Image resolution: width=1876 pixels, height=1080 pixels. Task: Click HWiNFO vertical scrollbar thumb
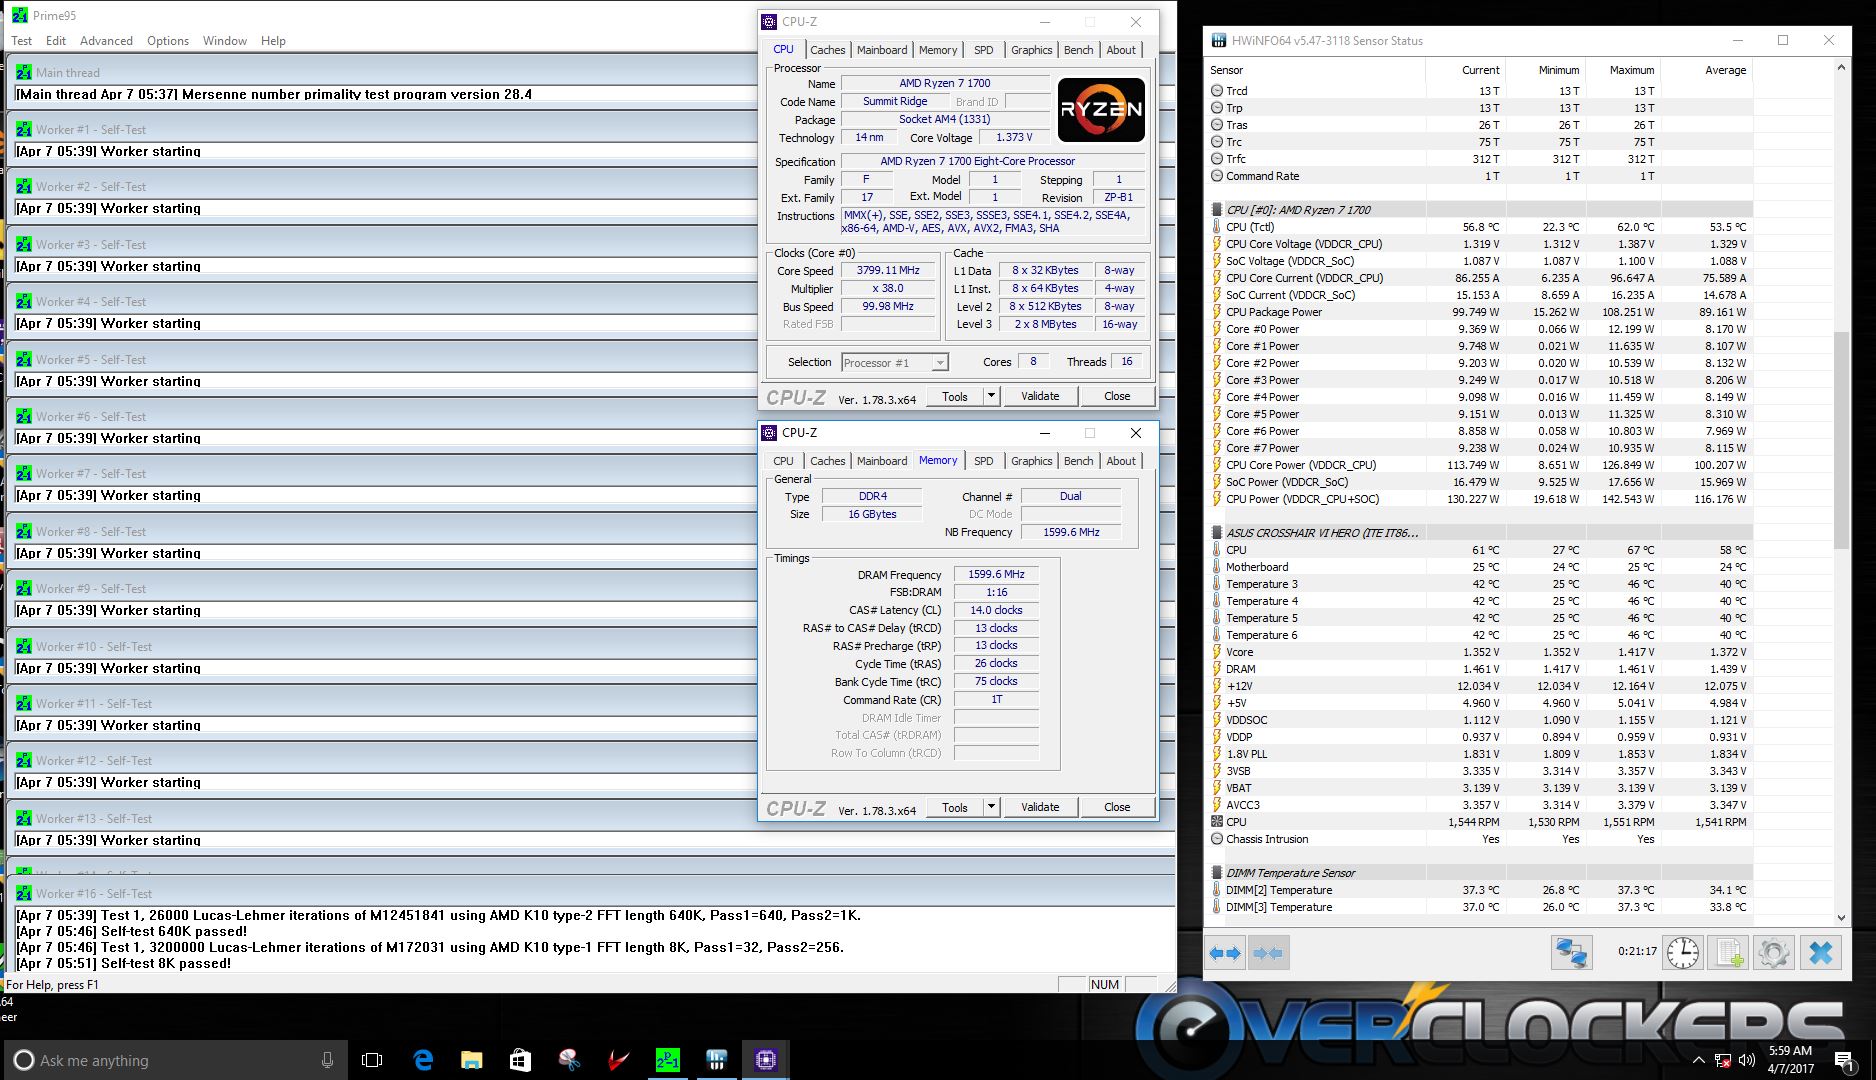[x=1842, y=440]
